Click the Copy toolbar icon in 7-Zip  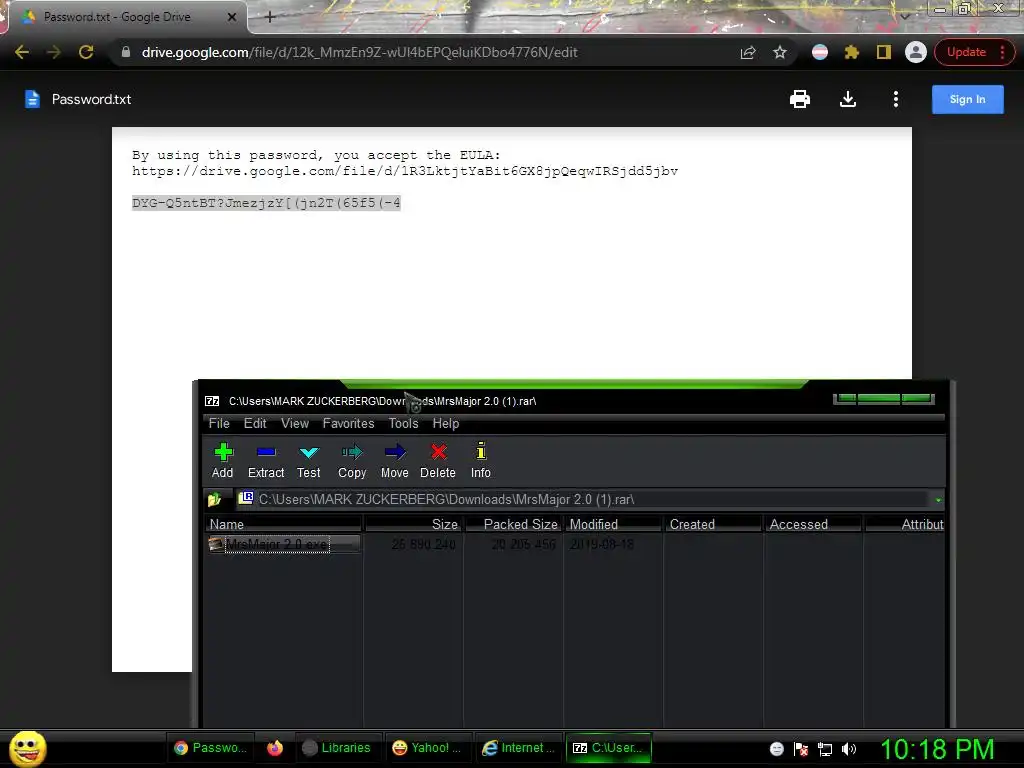pos(352,460)
